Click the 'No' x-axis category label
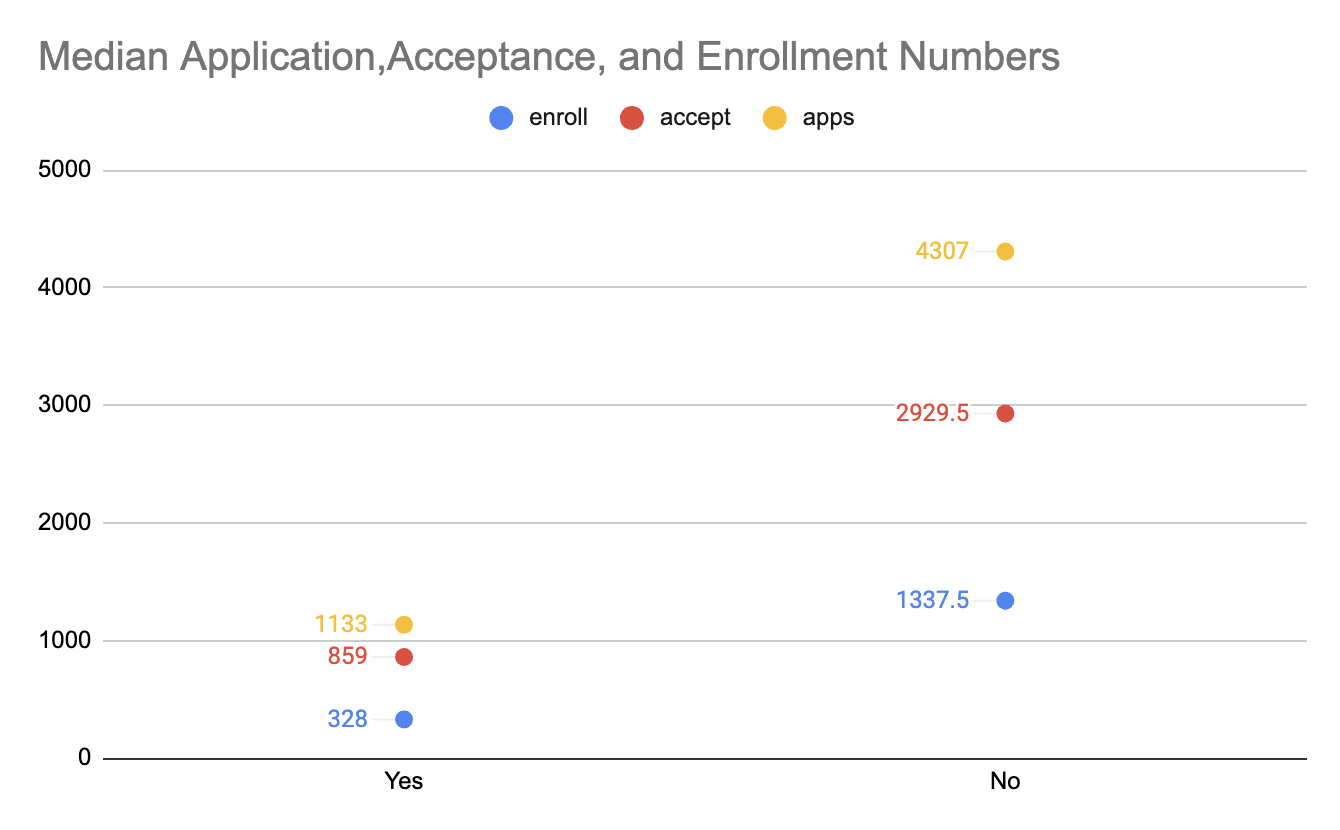This screenshot has height=830, width=1340. point(1005,782)
